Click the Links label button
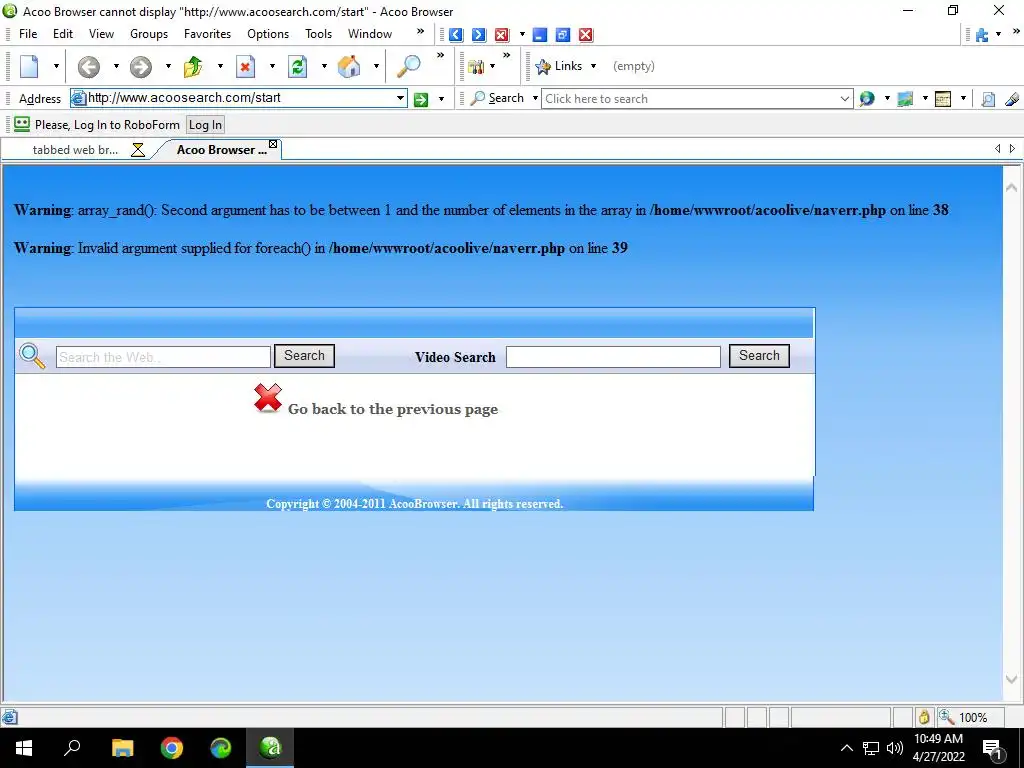This screenshot has width=1024, height=768. click(x=568, y=66)
